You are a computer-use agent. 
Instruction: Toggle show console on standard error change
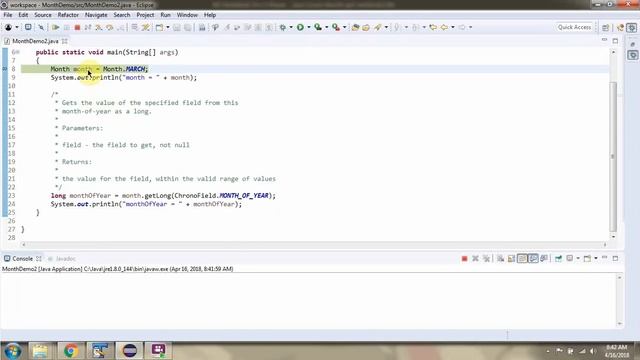(544, 258)
